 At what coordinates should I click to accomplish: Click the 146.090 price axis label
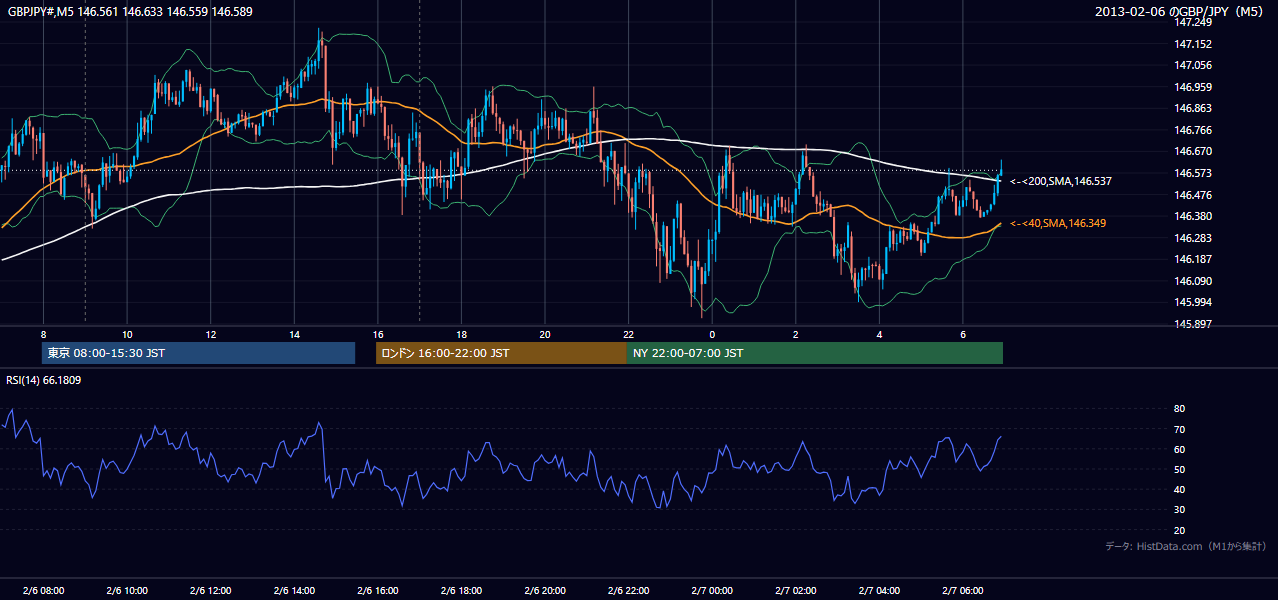[1193, 281]
